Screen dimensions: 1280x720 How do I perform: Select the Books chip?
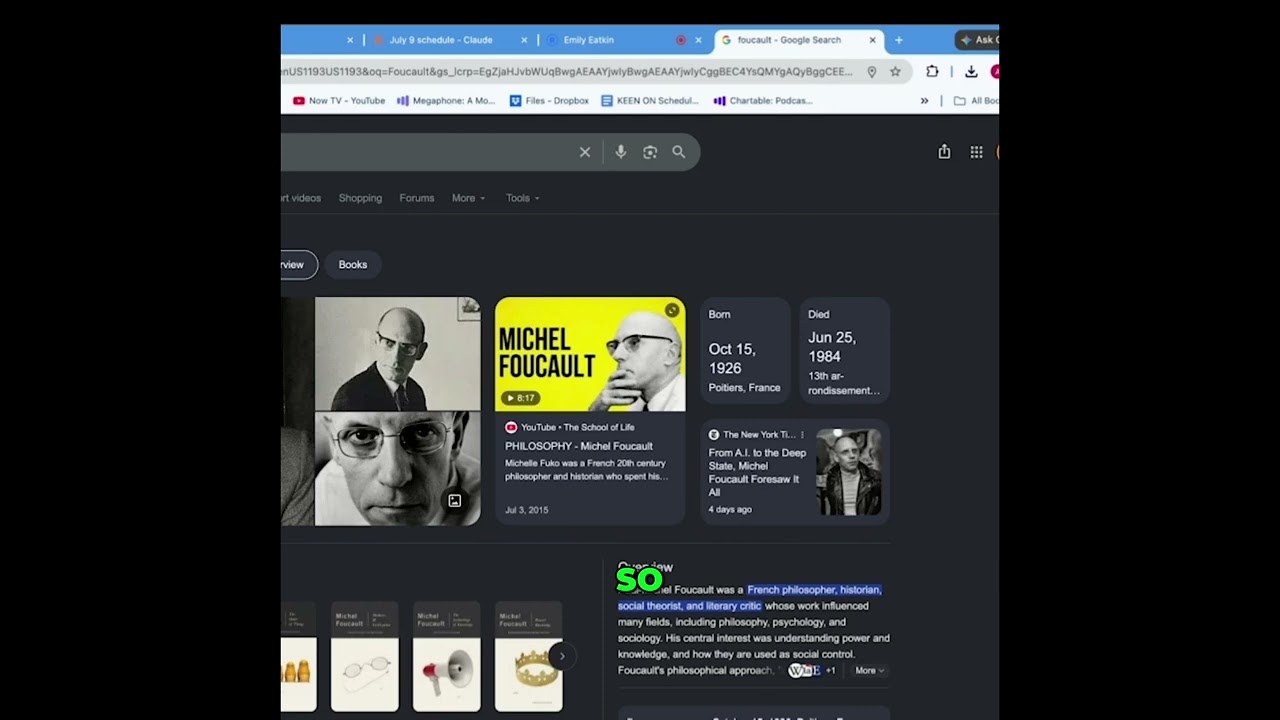[x=353, y=265]
